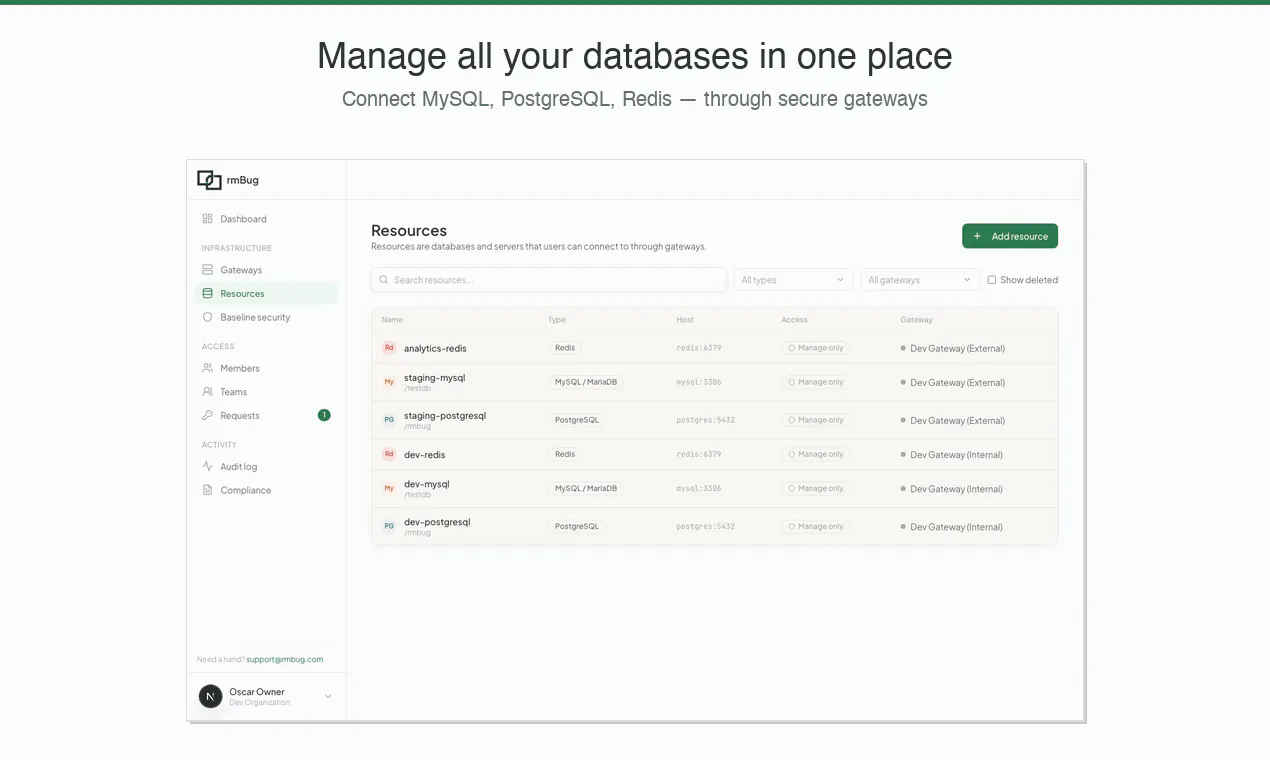Open the dev-redis resource

424,454
